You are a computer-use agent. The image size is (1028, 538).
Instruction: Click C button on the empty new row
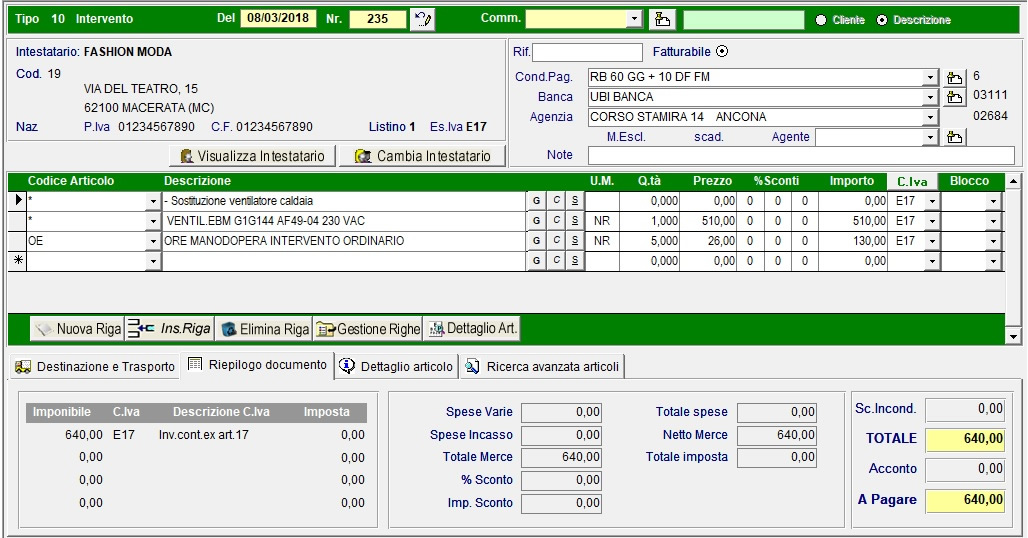[556, 261]
